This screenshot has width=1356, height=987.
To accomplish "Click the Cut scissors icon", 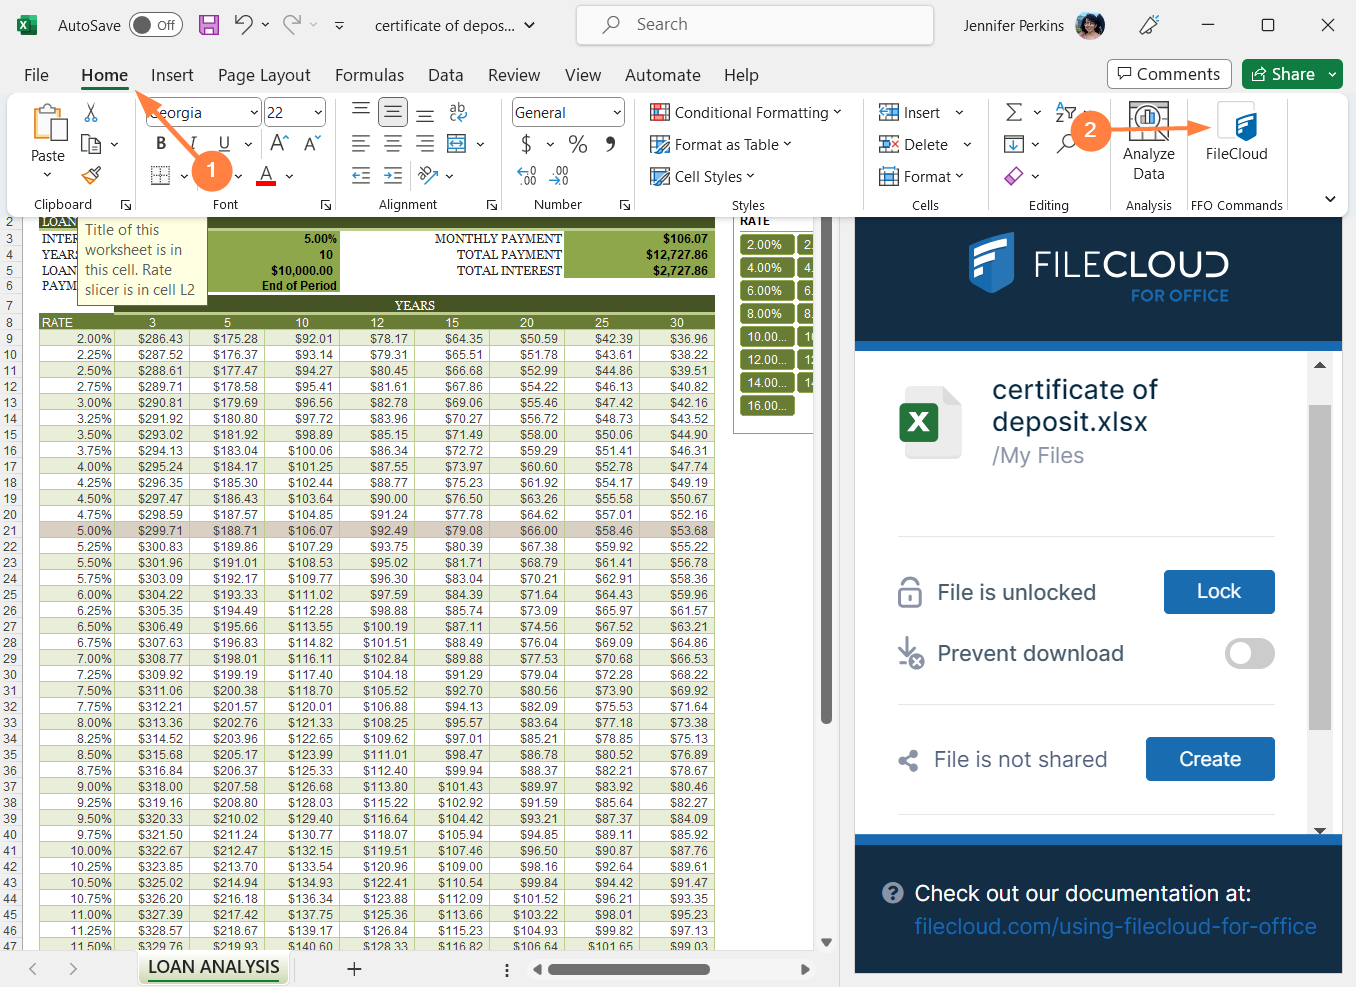I will pyautogui.click(x=91, y=112).
